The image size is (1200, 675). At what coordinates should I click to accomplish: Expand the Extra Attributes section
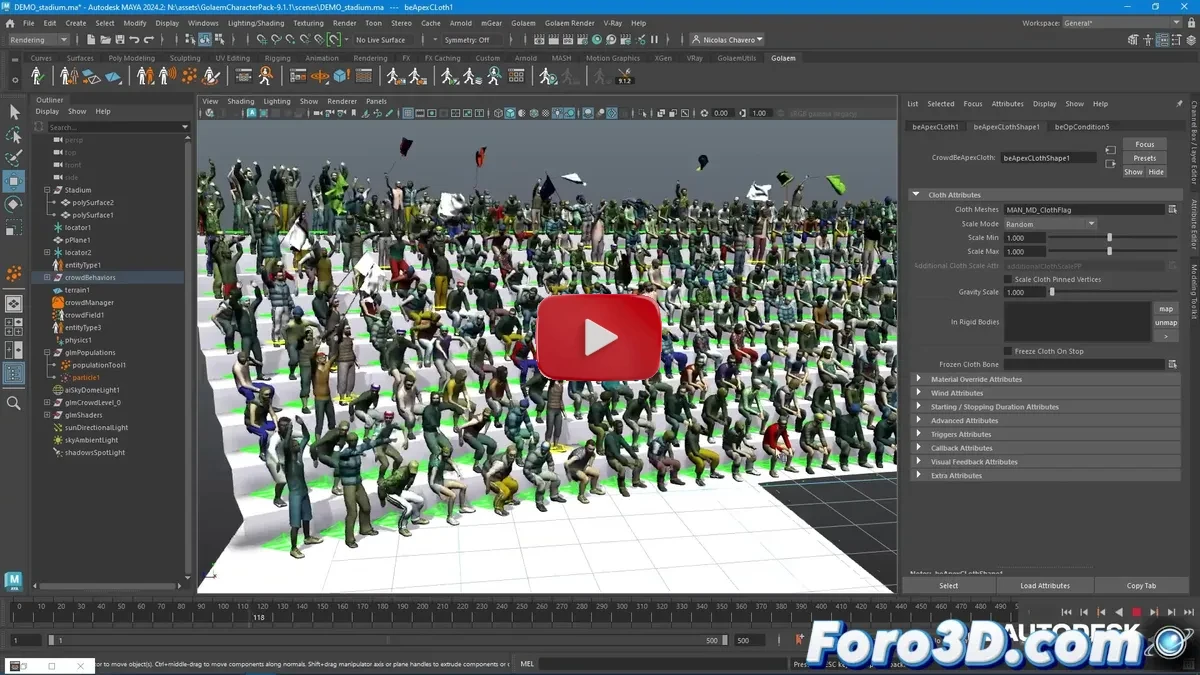pos(918,475)
